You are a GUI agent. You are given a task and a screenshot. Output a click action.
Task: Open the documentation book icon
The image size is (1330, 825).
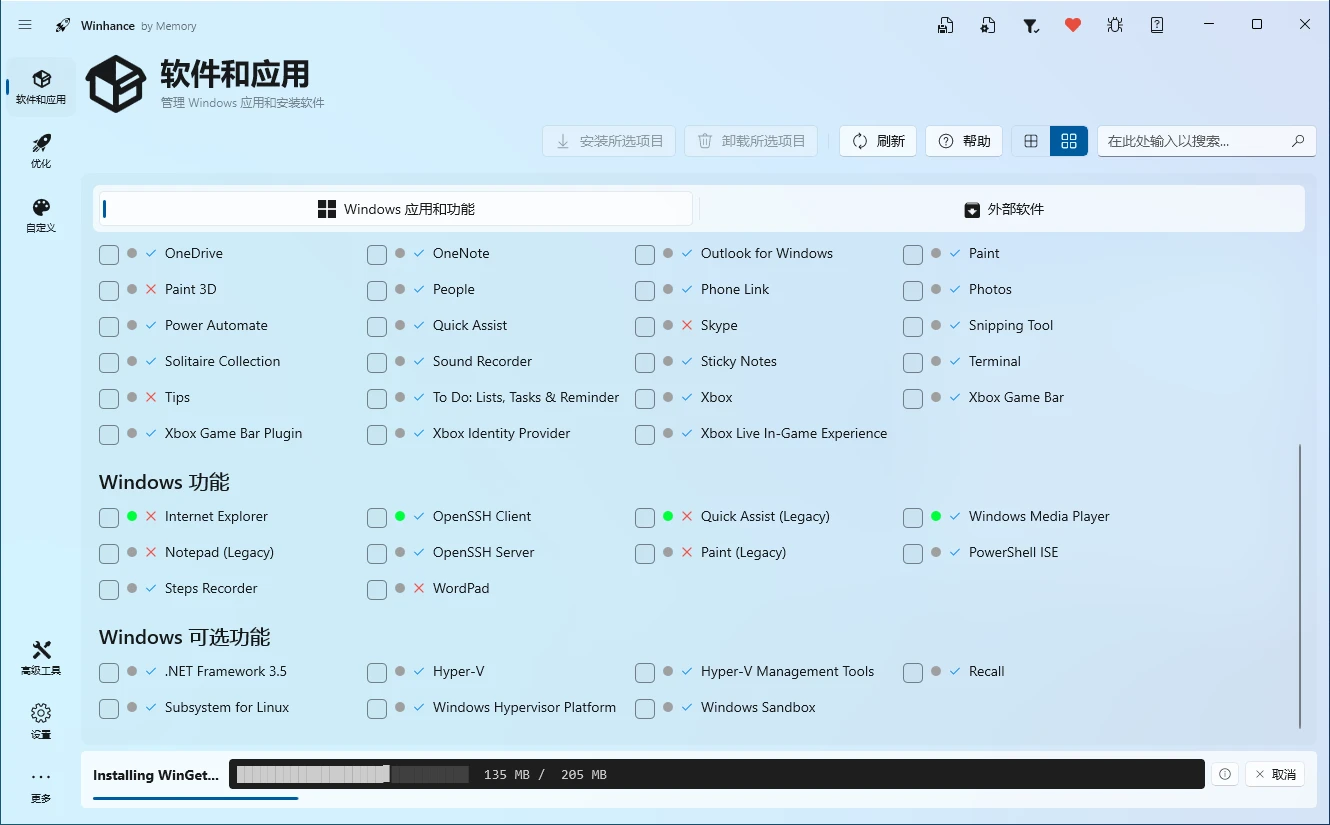(x=1157, y=26)
